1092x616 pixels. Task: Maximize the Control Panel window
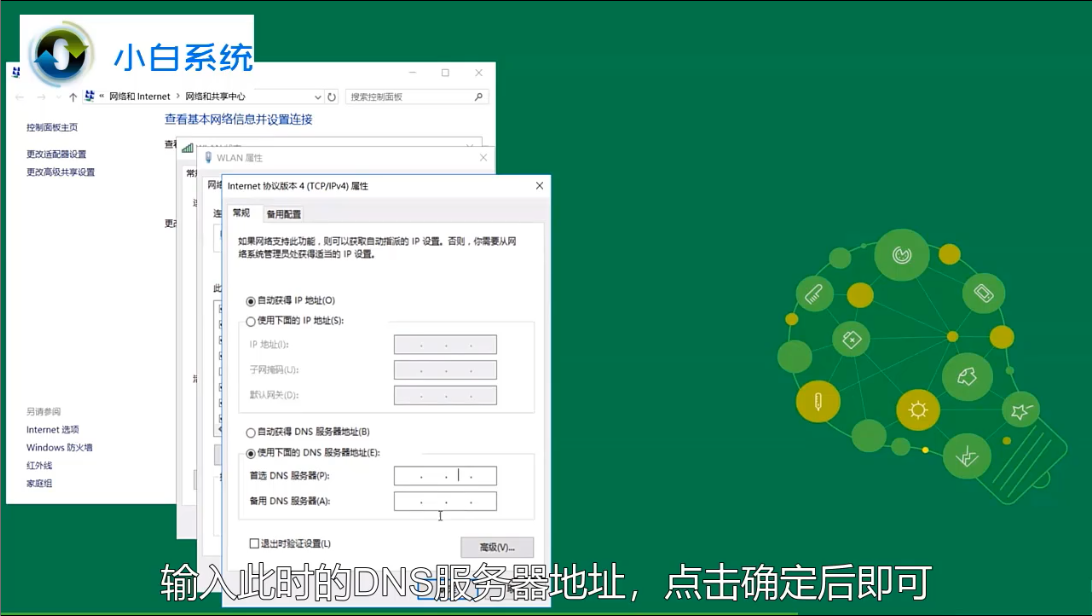(445, 72)
